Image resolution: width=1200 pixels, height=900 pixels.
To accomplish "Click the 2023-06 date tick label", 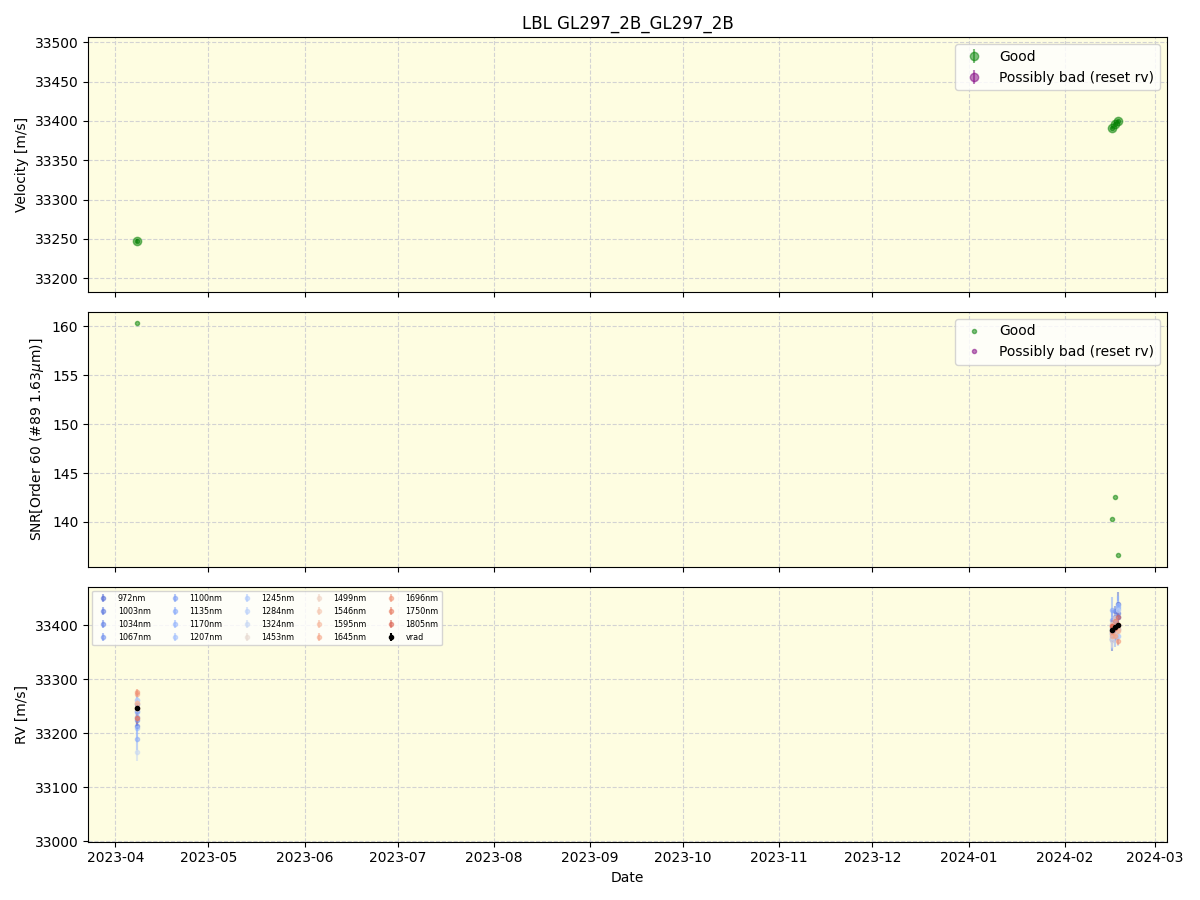I will (x=305, y=857).
